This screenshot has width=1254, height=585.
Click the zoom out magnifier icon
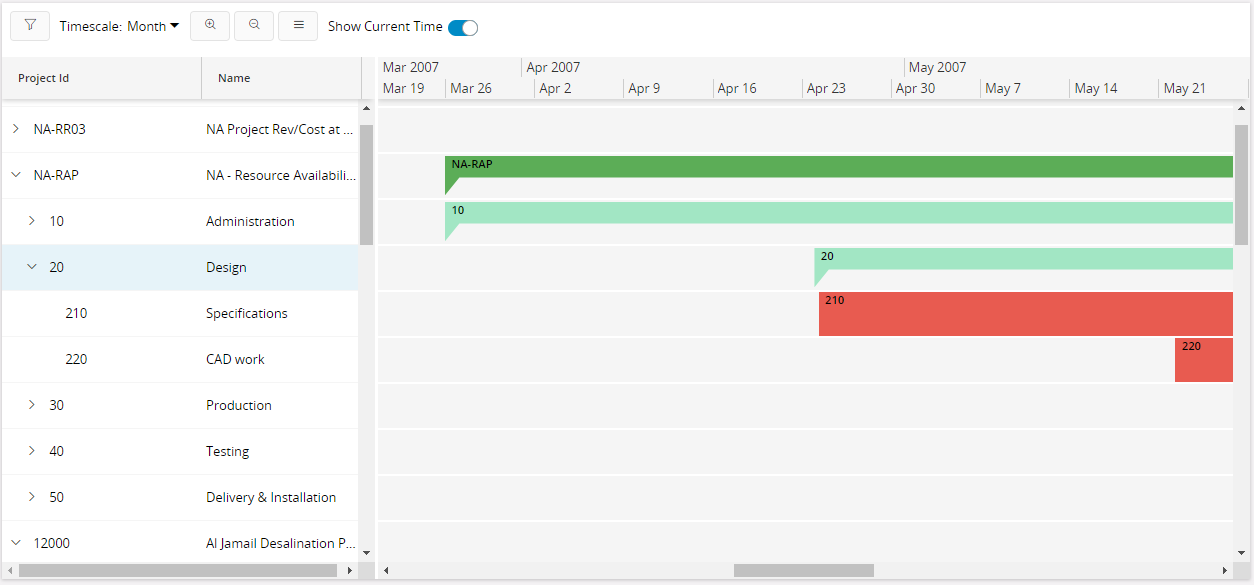click(x=254, y=26)
